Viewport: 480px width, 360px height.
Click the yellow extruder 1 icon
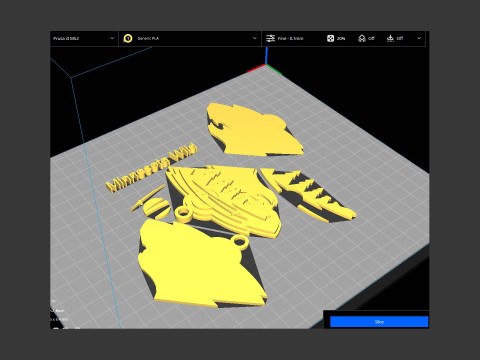[128, 38]
